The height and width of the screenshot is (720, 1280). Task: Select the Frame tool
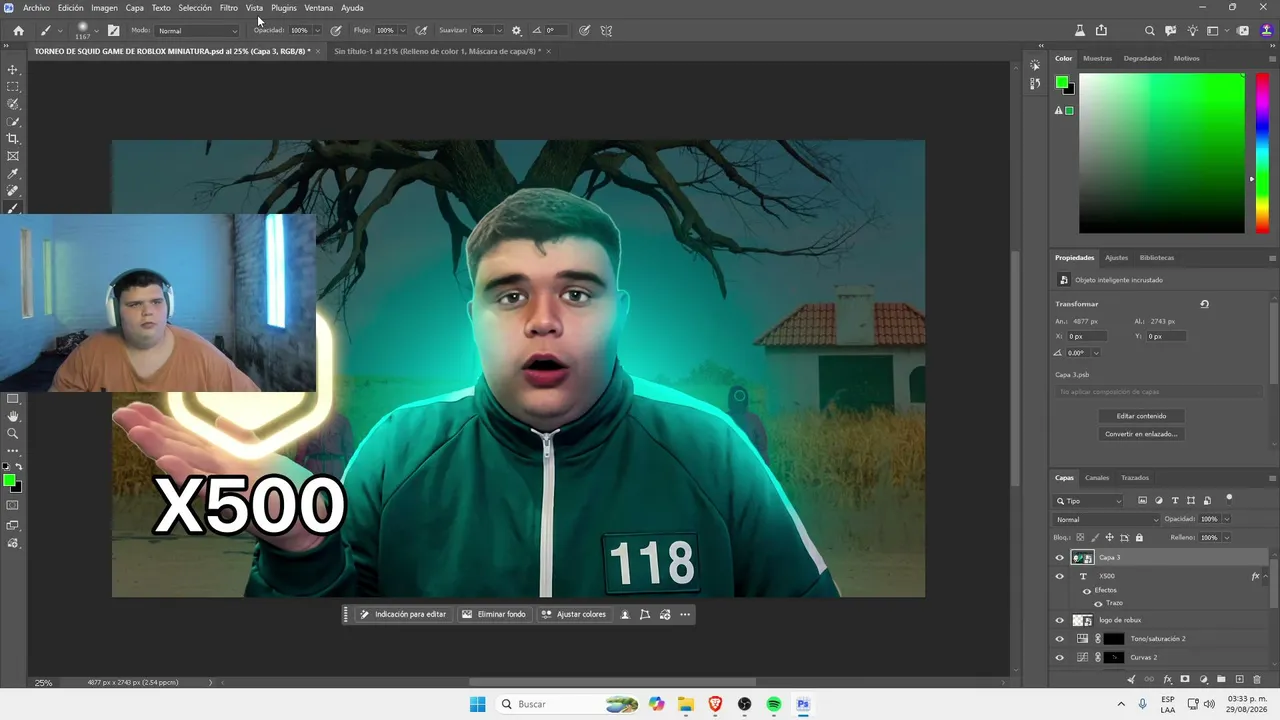(x=13, y=156)
